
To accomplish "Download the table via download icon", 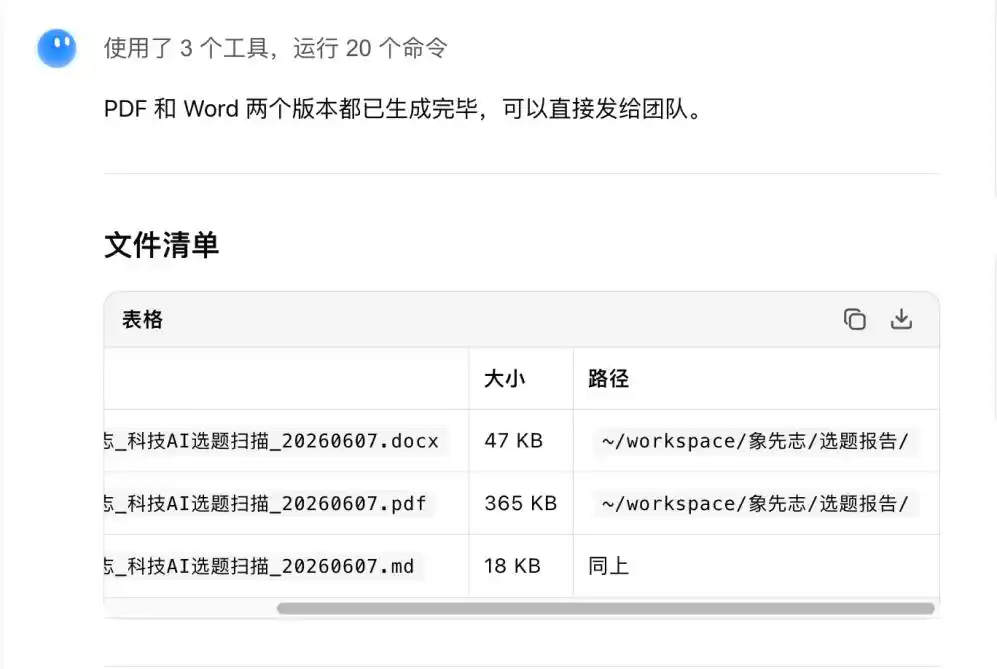I will (901, 319).
